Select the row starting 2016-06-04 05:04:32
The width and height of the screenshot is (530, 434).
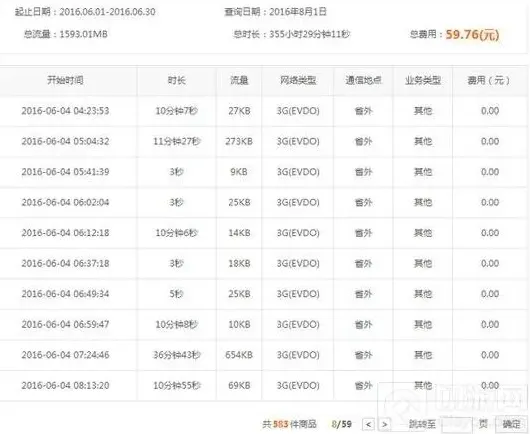(263, 141)
